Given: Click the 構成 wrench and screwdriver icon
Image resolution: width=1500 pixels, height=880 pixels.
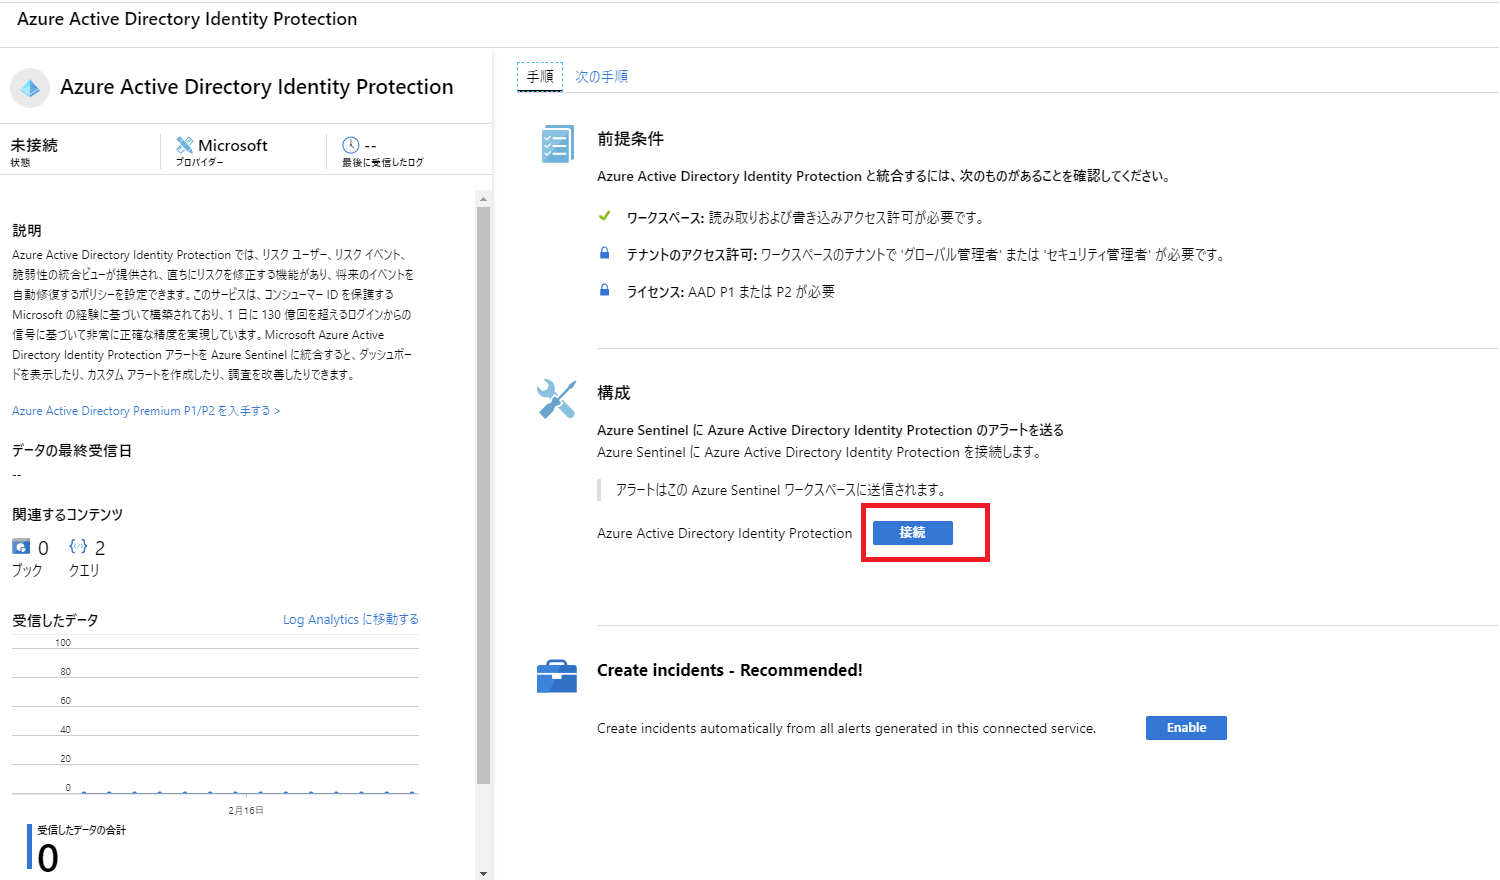Looking at the screenshot, I should [x=556, y=398].
